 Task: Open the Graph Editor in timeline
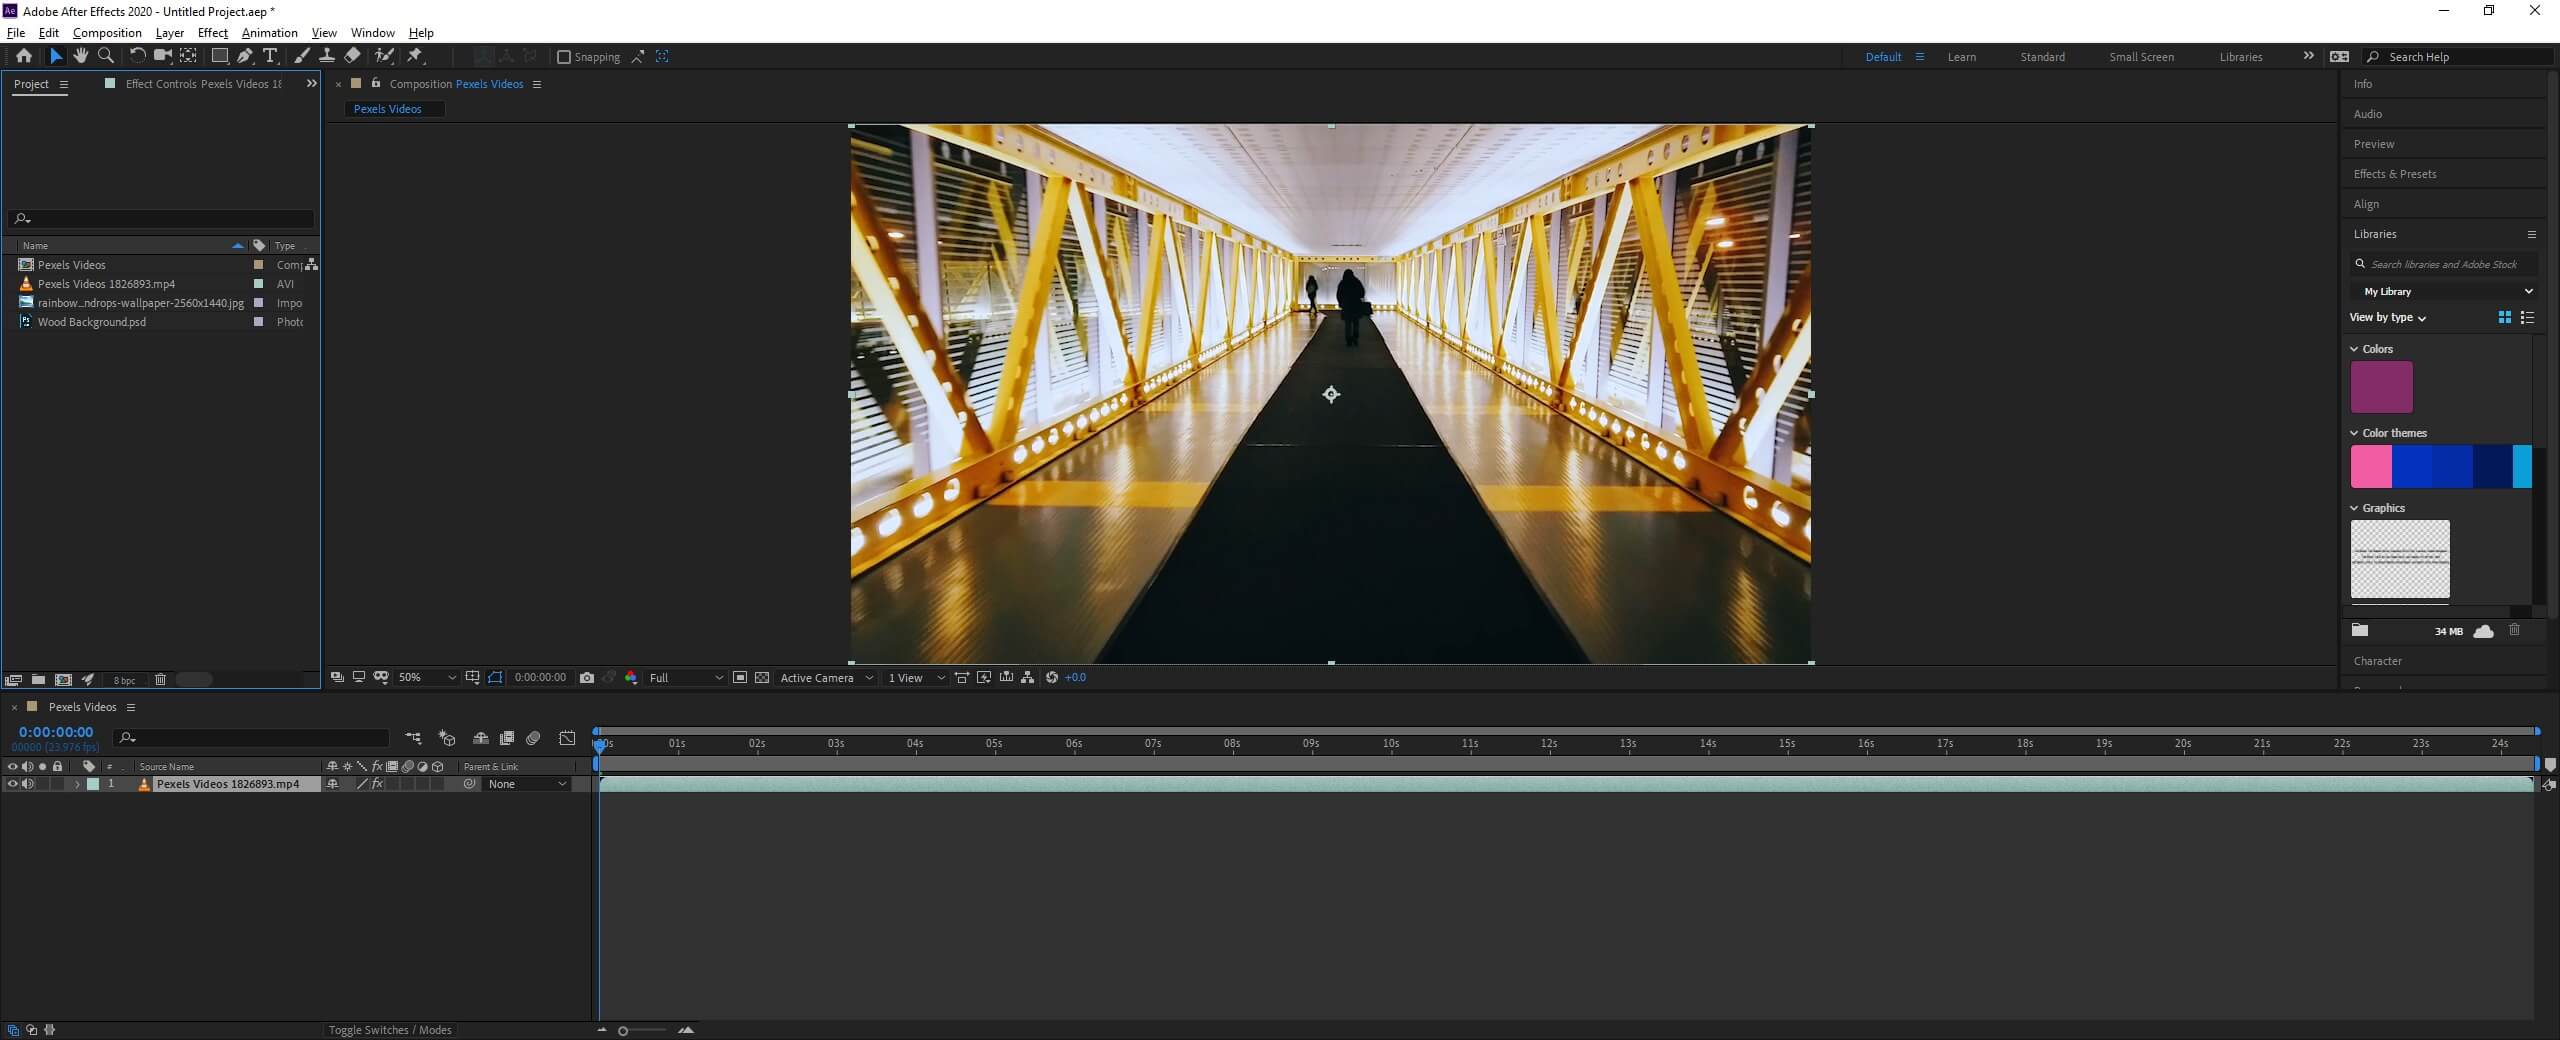click(x=567, y=738)
